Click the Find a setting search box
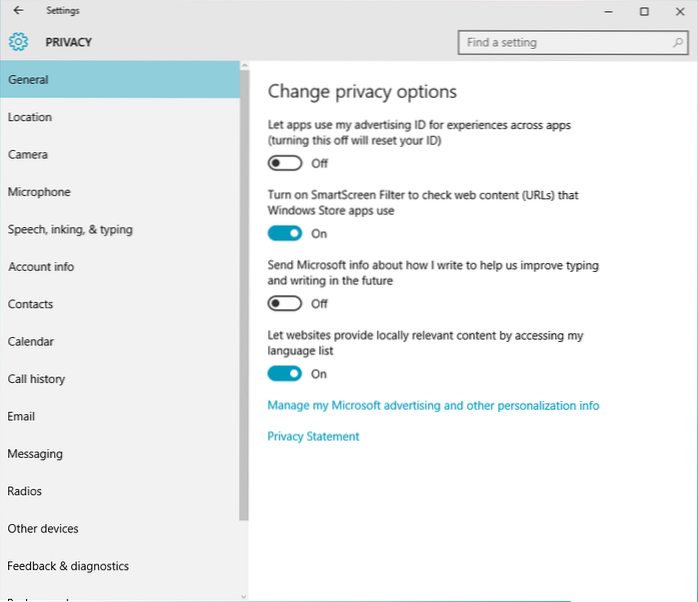698x602 pixels. pyautogui.click(x=560, y=42)
